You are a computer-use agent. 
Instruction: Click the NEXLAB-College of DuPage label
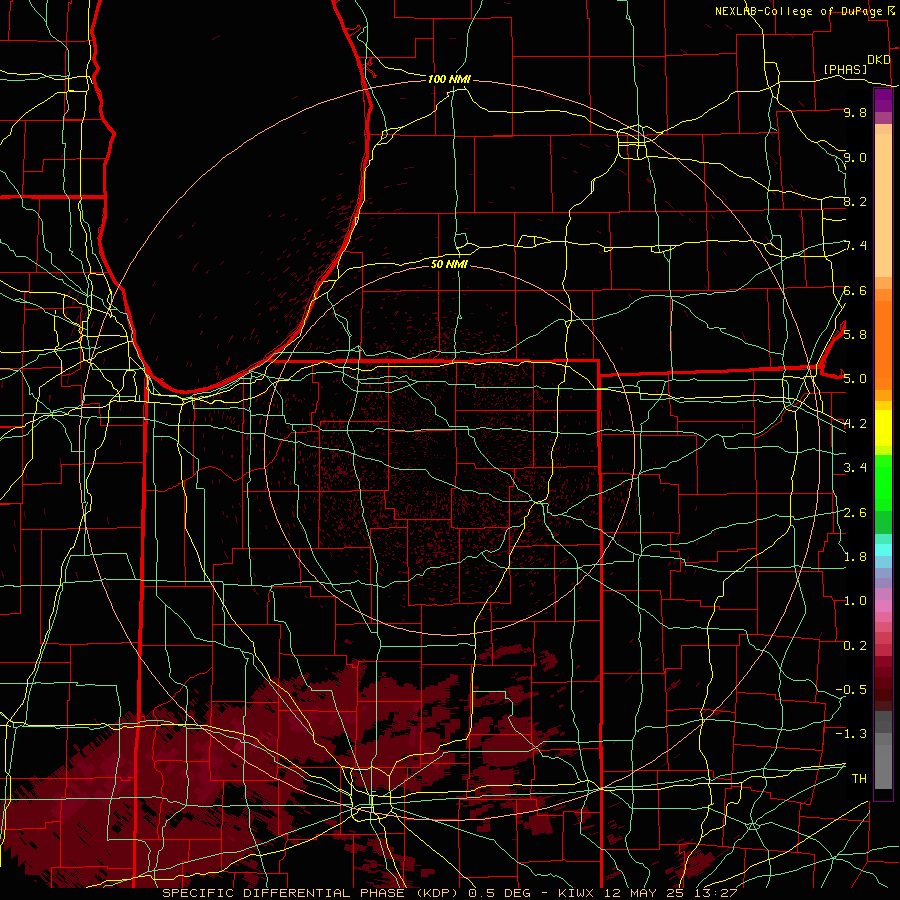pyautogui.click(x=799, y=11)
